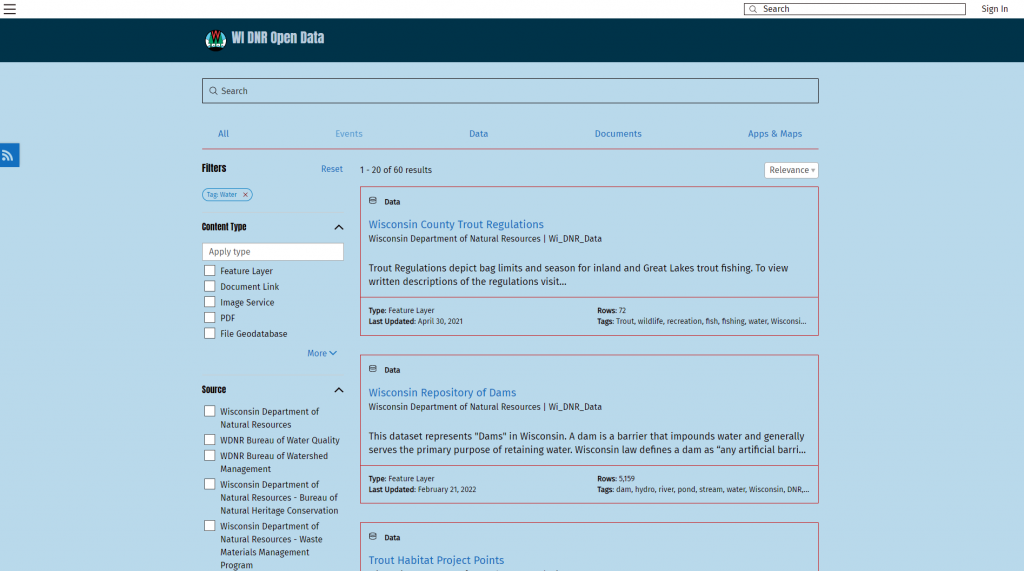Check the PDF checkbox
Viewport: 1024px width, 571px height.
[210, 318]
